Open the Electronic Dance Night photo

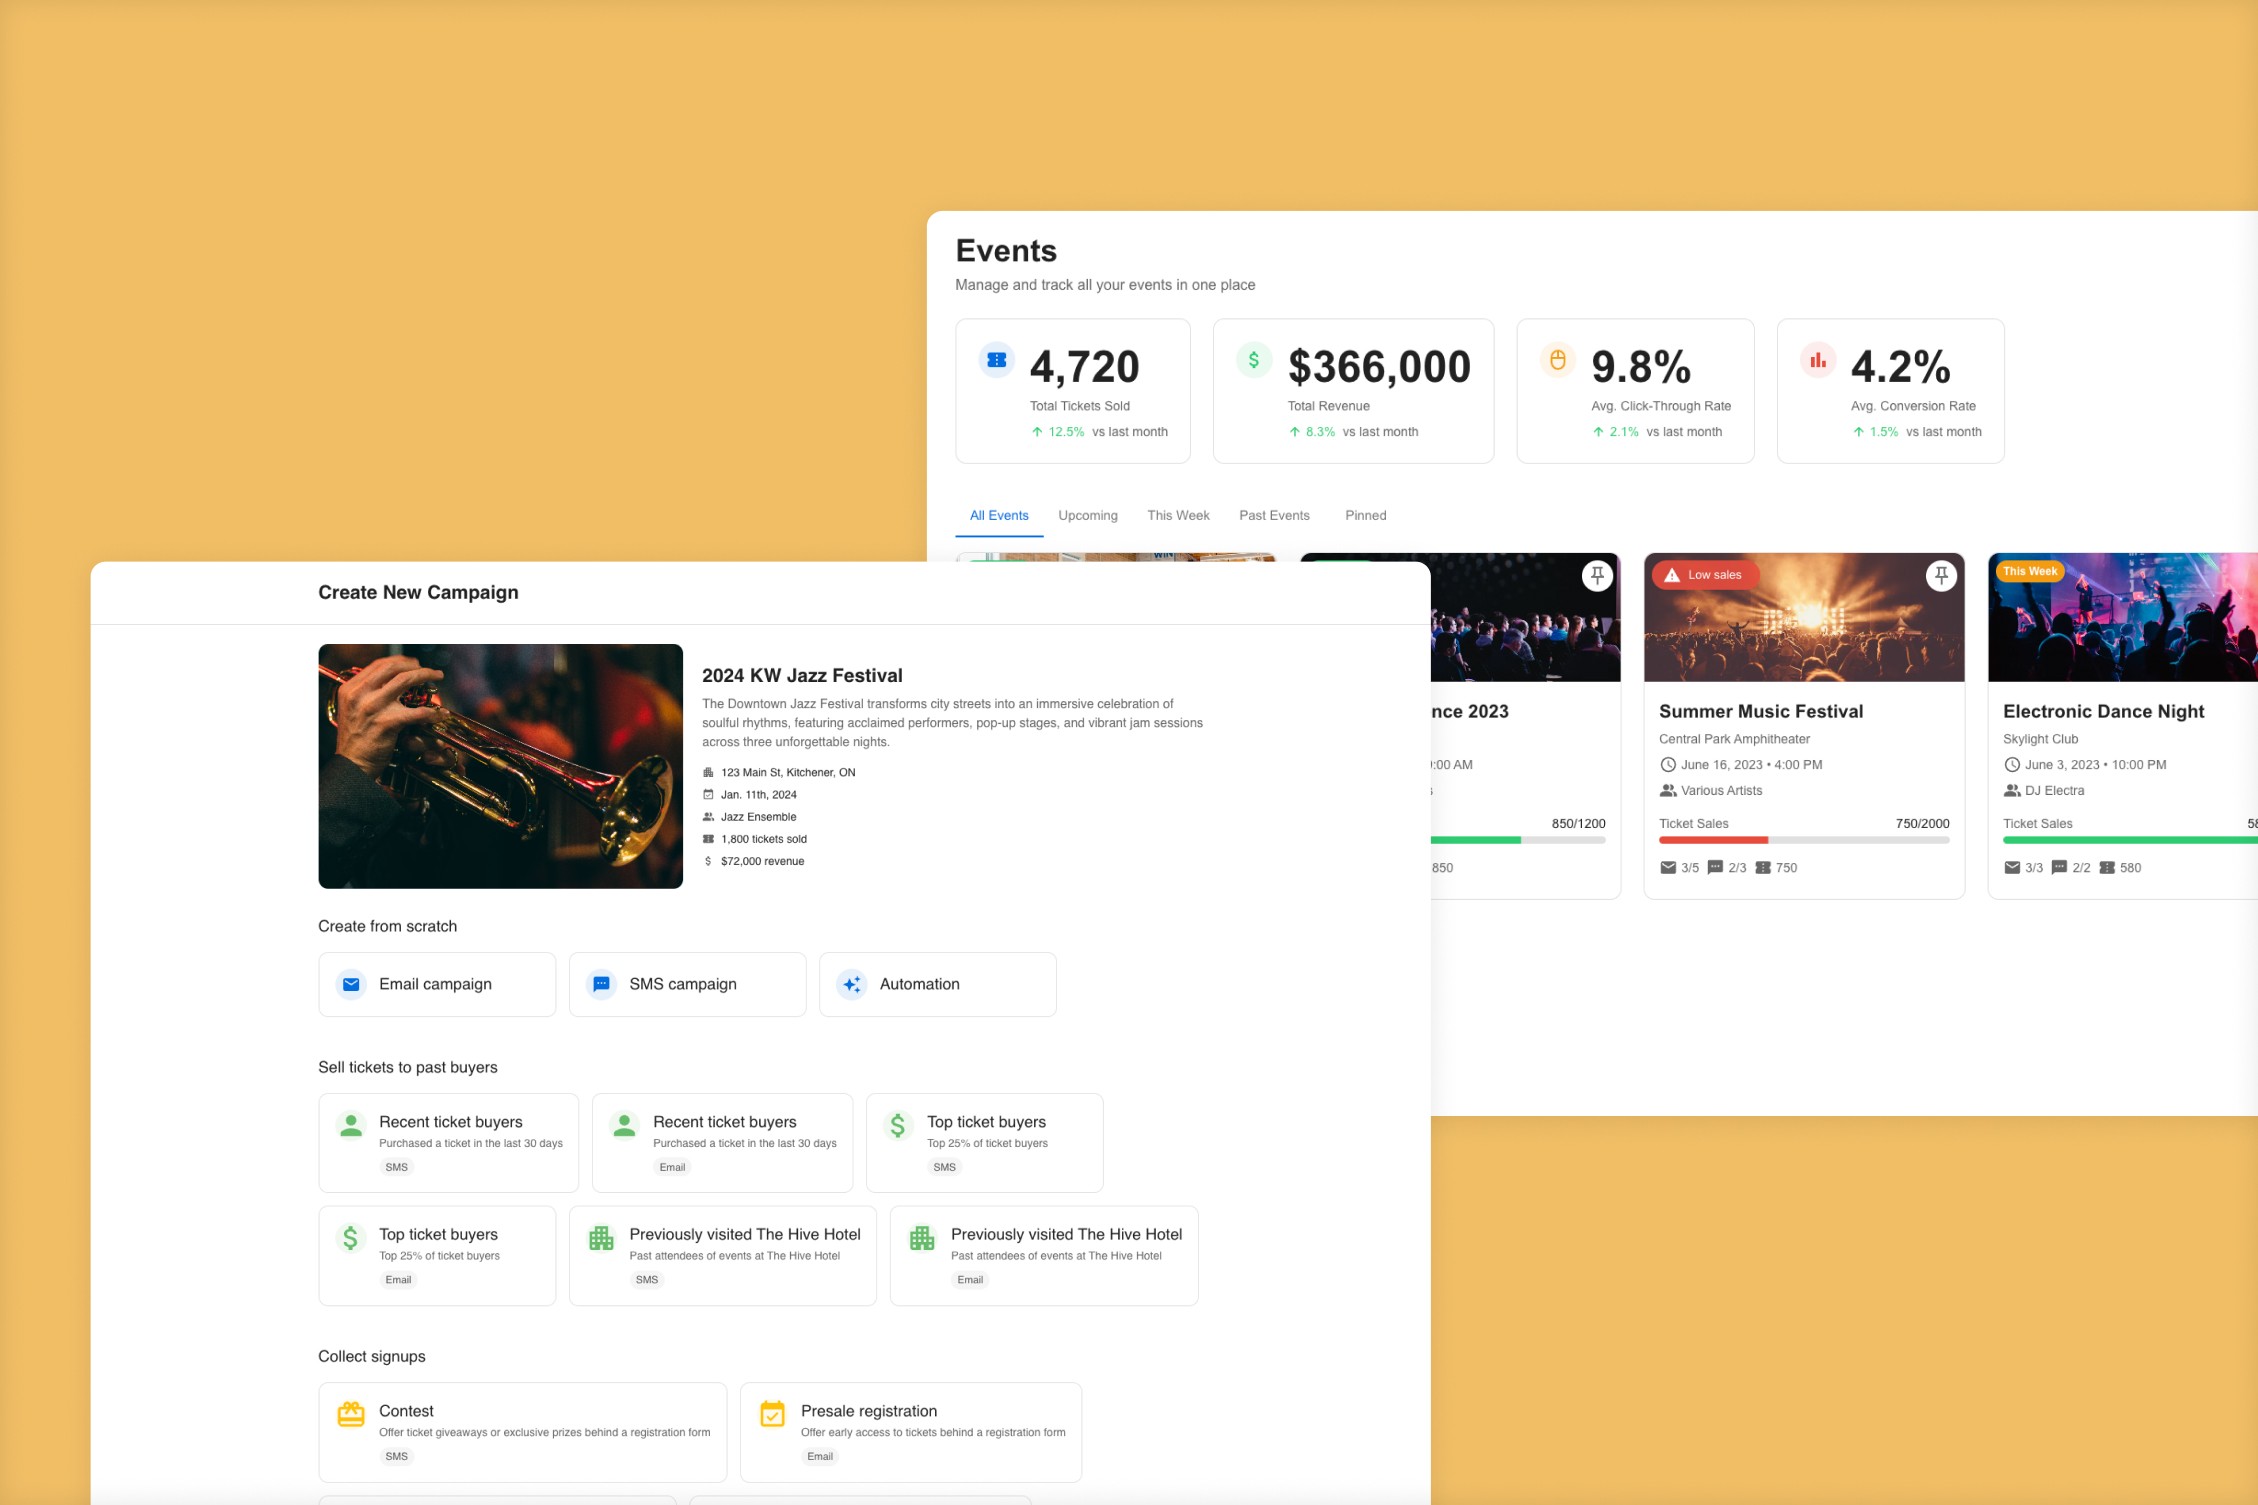pyautogui.click(x=2123, y=618)
